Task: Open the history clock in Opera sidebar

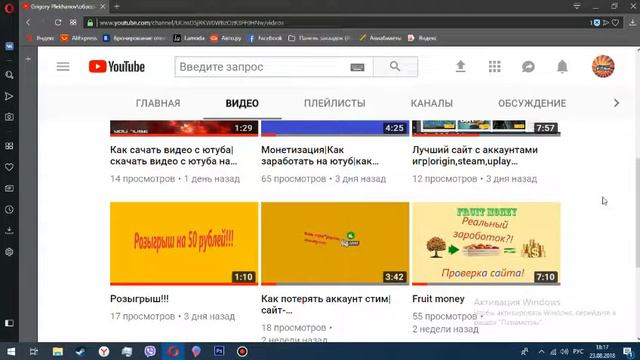Action: 9,209
